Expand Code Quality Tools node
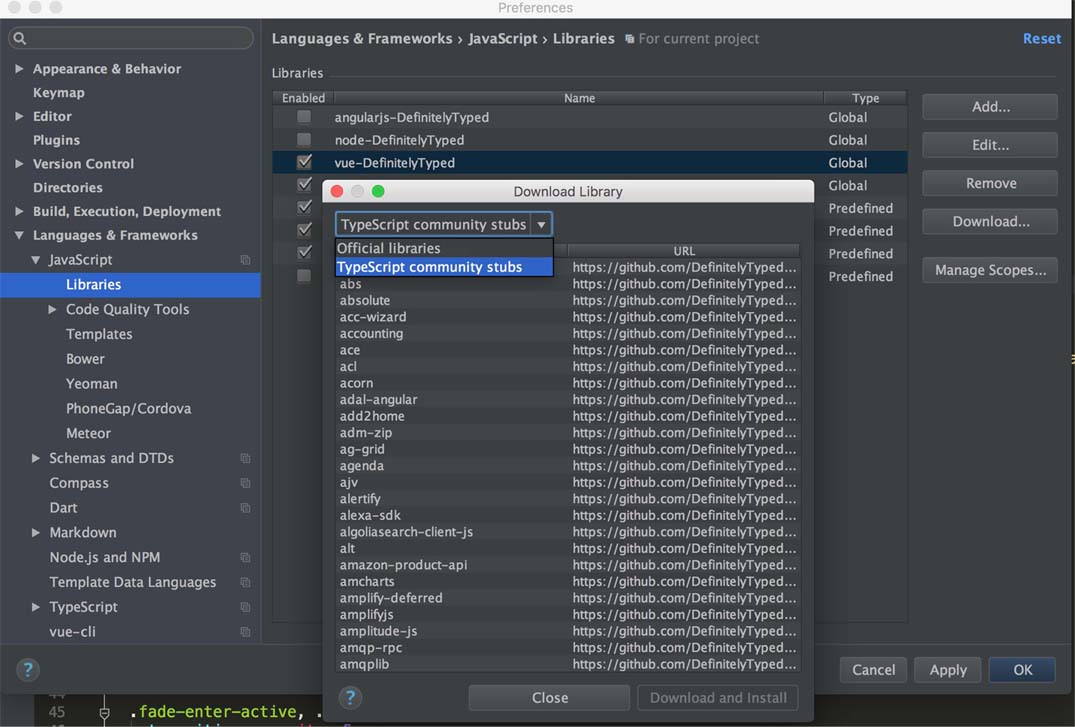 [52, 309]
